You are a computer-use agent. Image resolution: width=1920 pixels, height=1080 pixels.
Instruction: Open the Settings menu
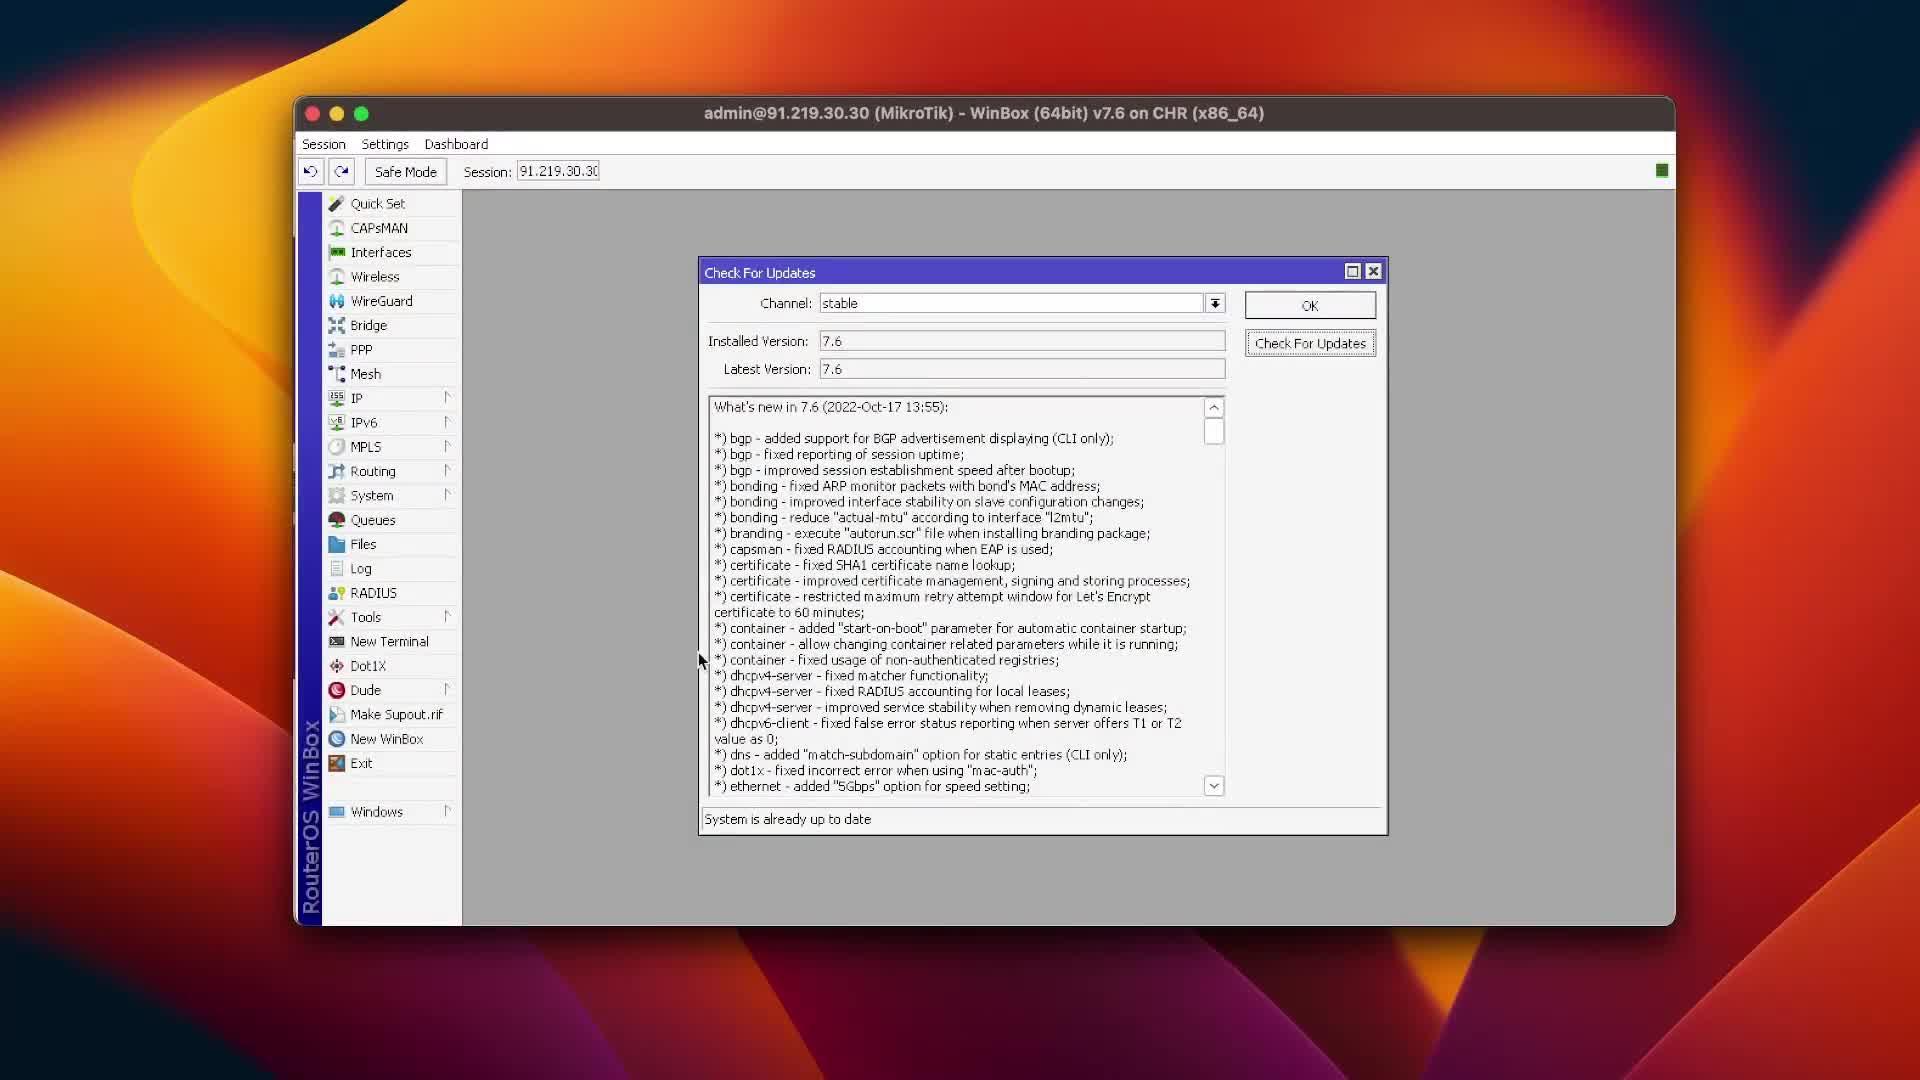click(x=385, y=144)
